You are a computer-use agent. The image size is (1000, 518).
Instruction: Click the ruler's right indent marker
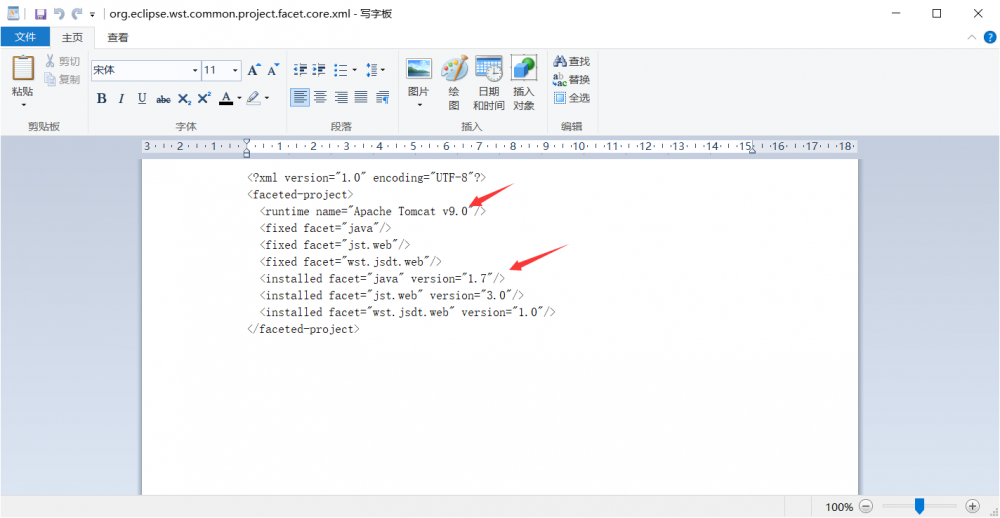(752, 150)
